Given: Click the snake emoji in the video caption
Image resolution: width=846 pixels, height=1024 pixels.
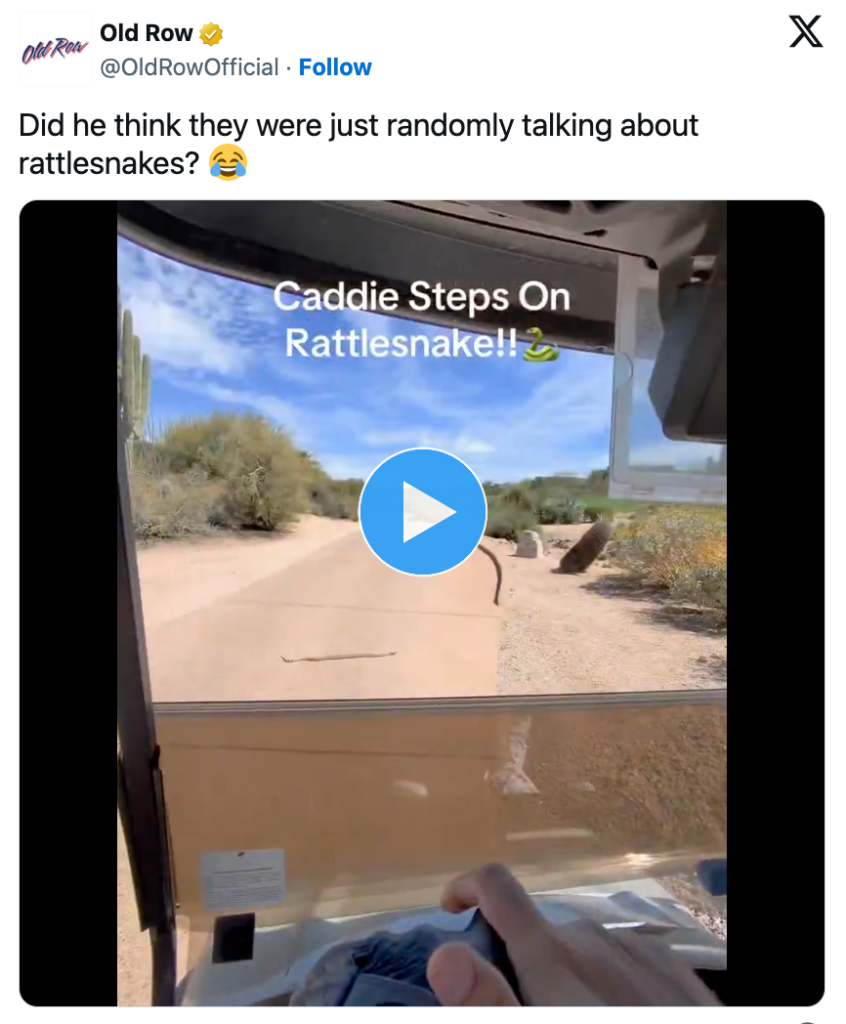Looking at the screenshot, I should click(541, 343).
